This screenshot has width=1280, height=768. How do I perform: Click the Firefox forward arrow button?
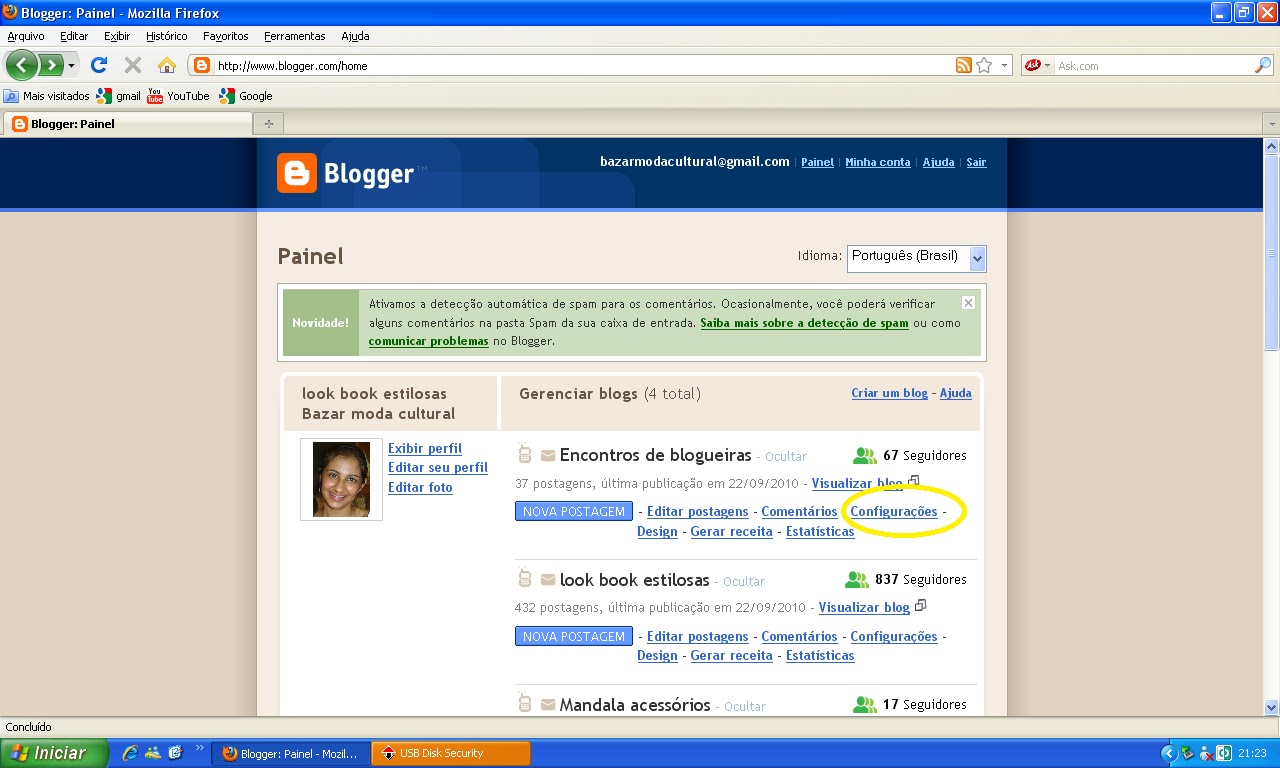pyautogui.click(x=50, y=66)
